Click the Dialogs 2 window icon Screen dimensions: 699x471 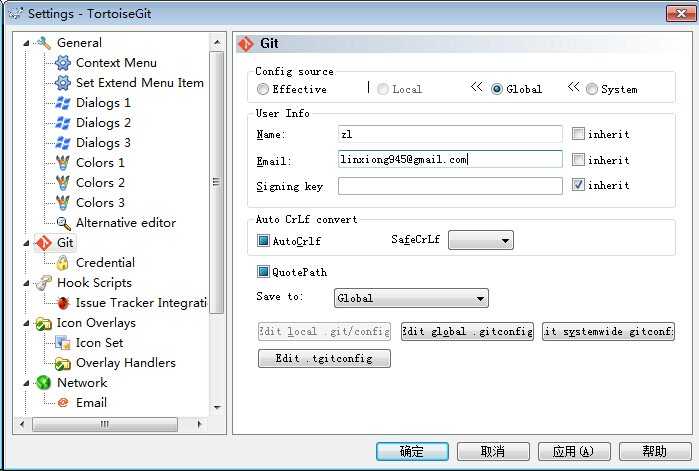click(62, 123)
